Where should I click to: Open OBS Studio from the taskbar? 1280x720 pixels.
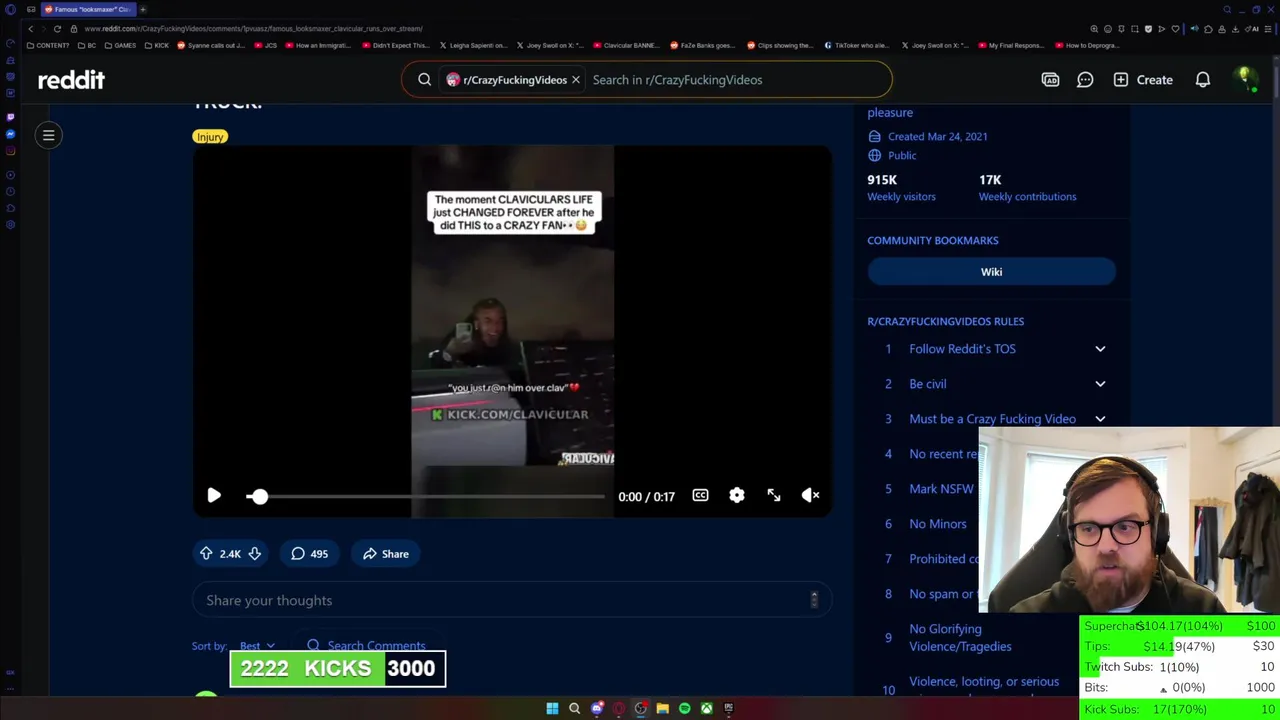point(641,708)
